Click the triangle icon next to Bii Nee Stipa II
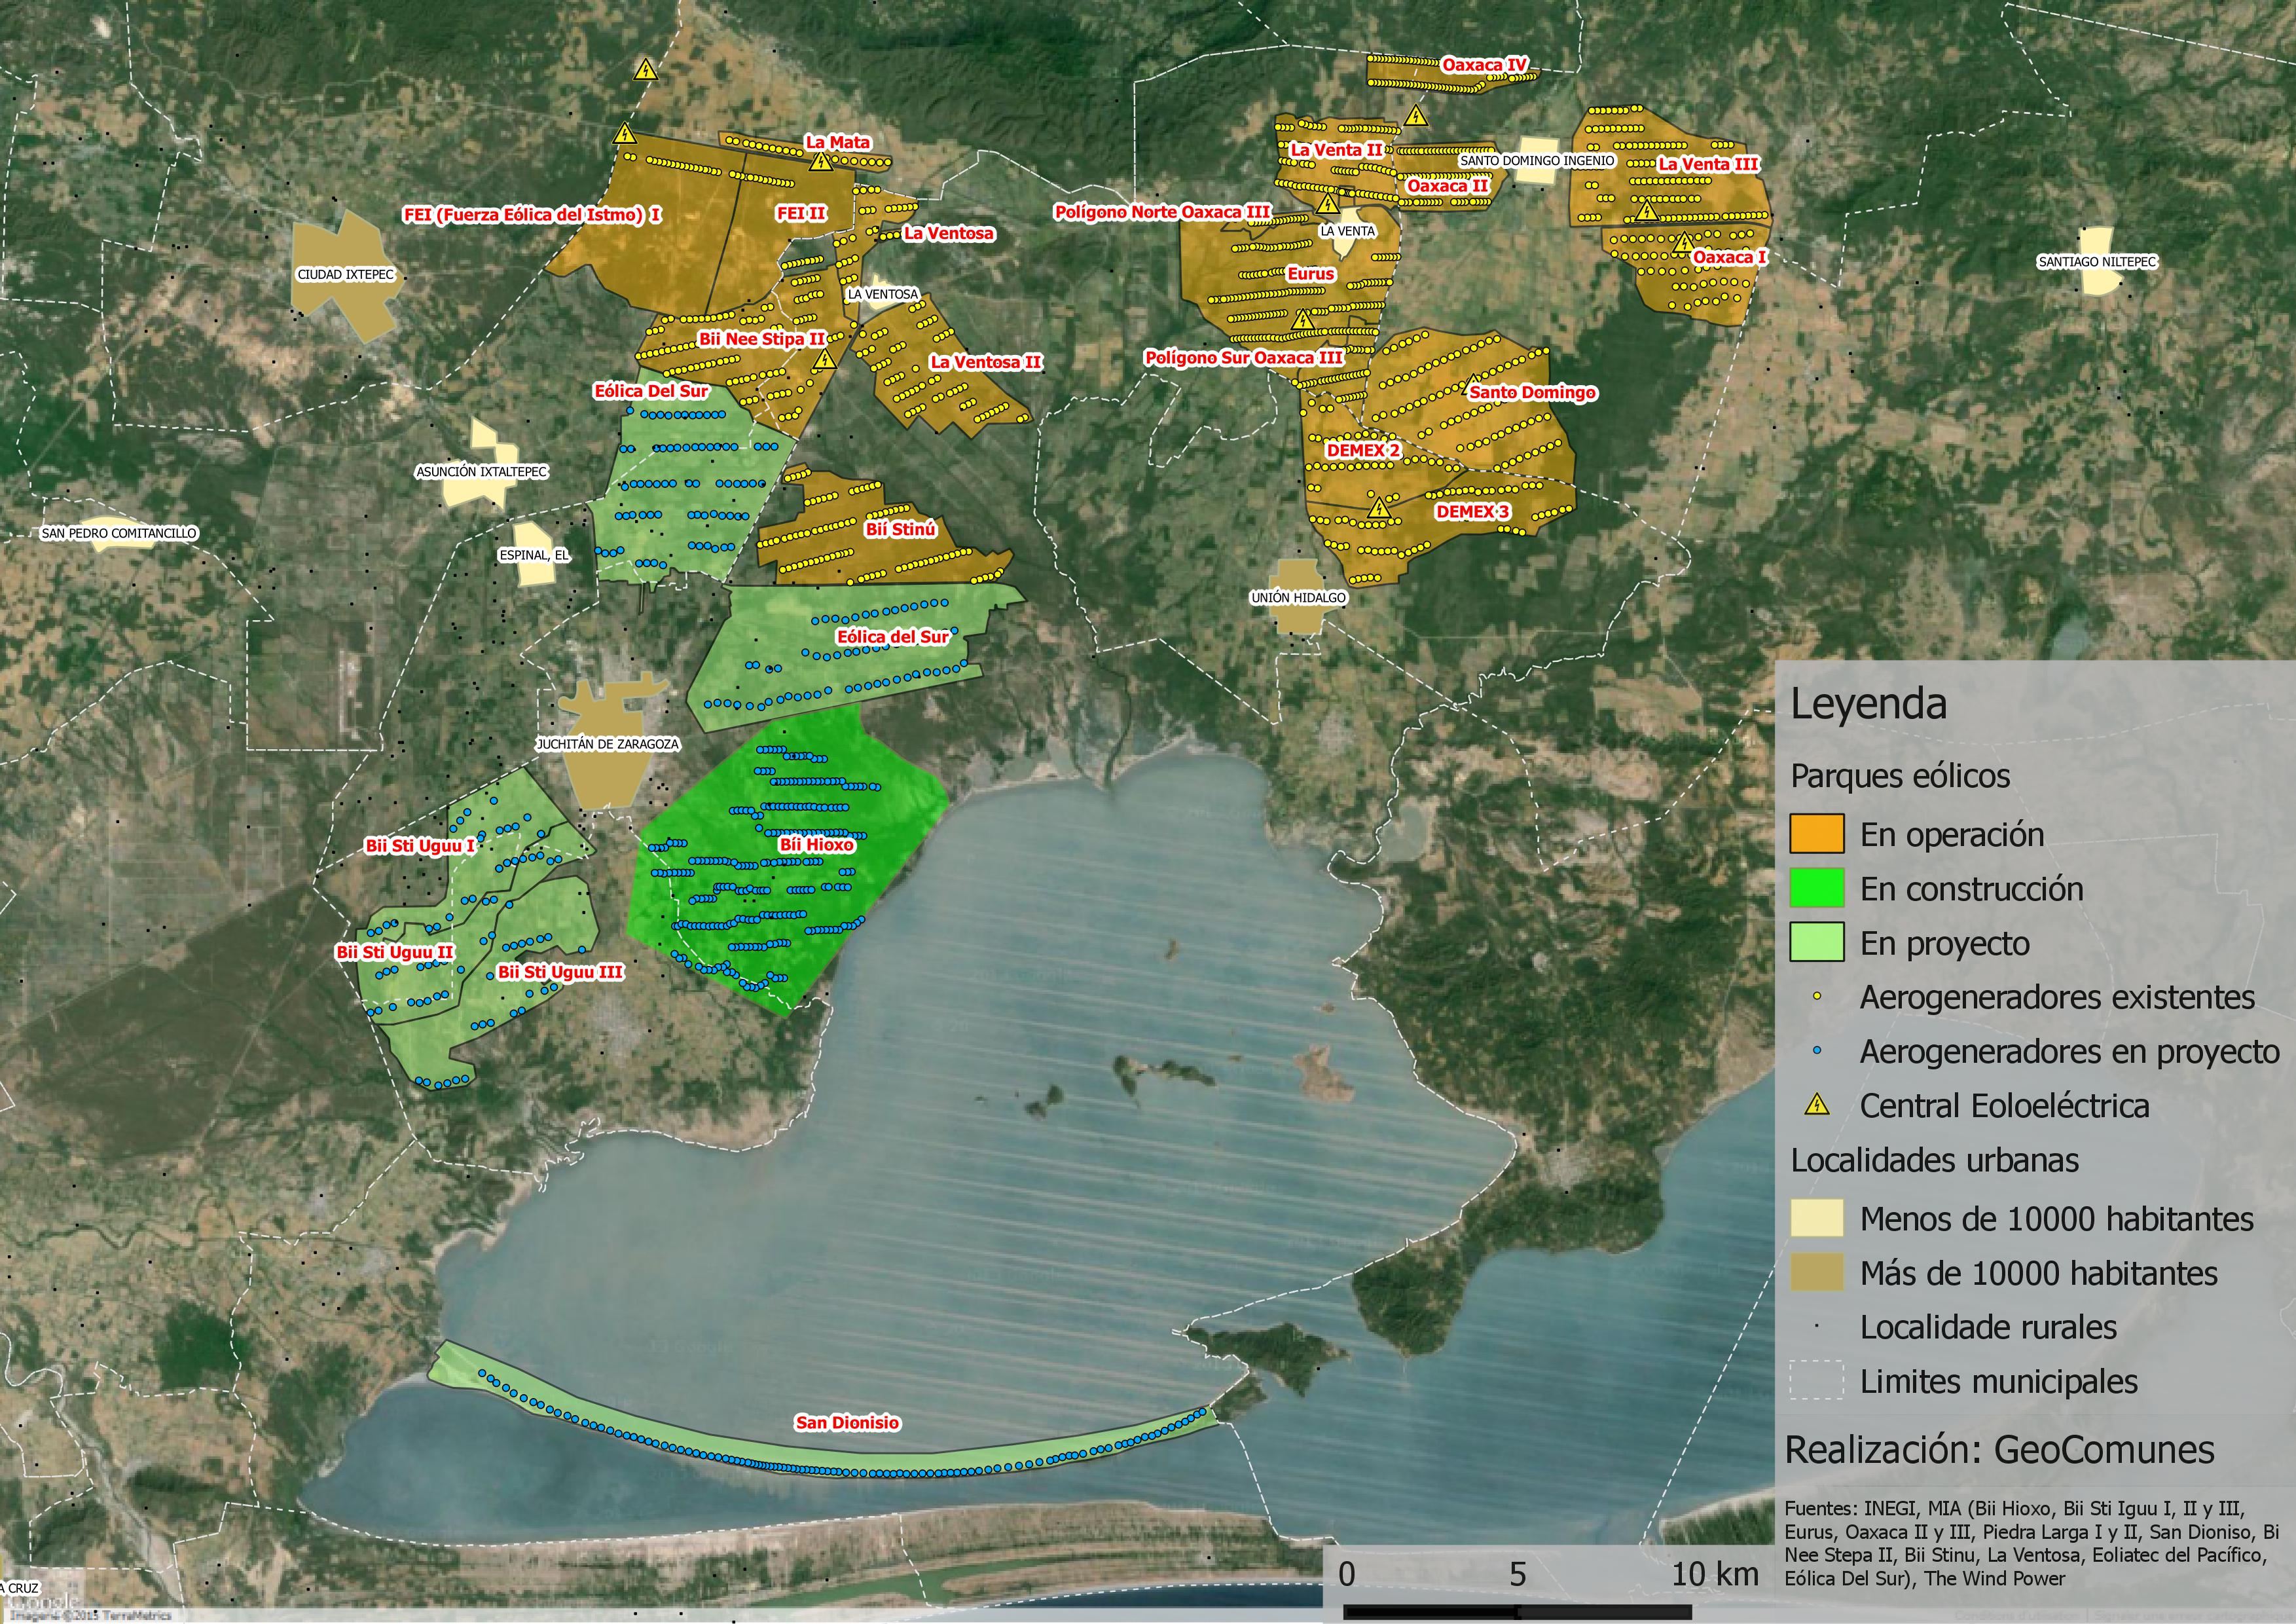 824,359
